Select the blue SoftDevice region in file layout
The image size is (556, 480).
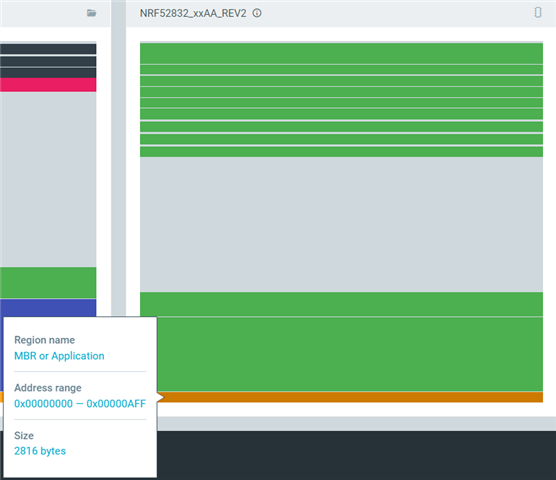[x=48, y=308]
